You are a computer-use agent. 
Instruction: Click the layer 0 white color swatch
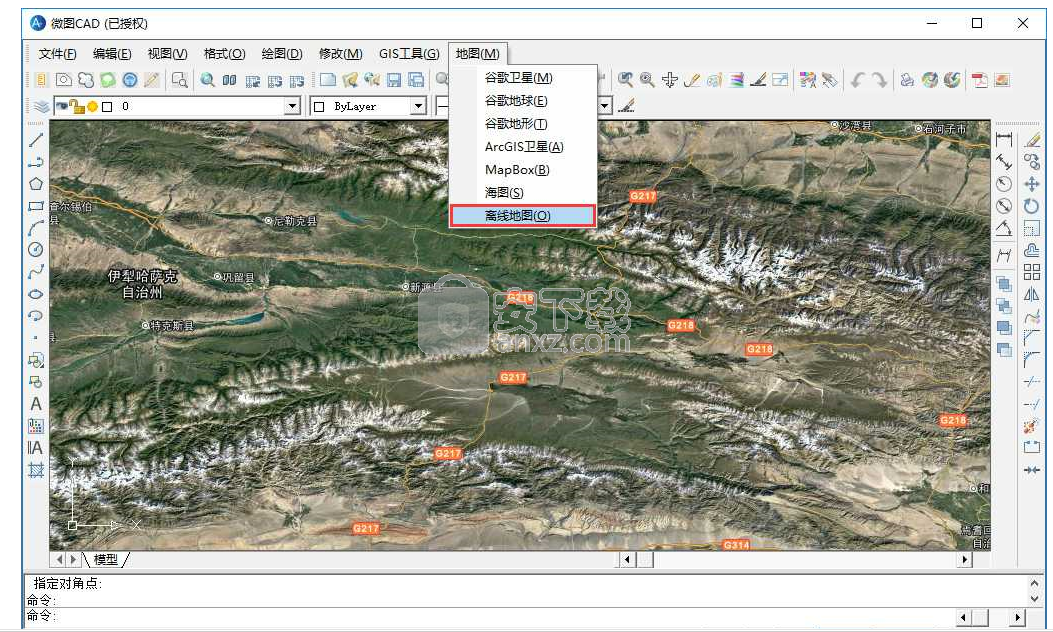107,106
